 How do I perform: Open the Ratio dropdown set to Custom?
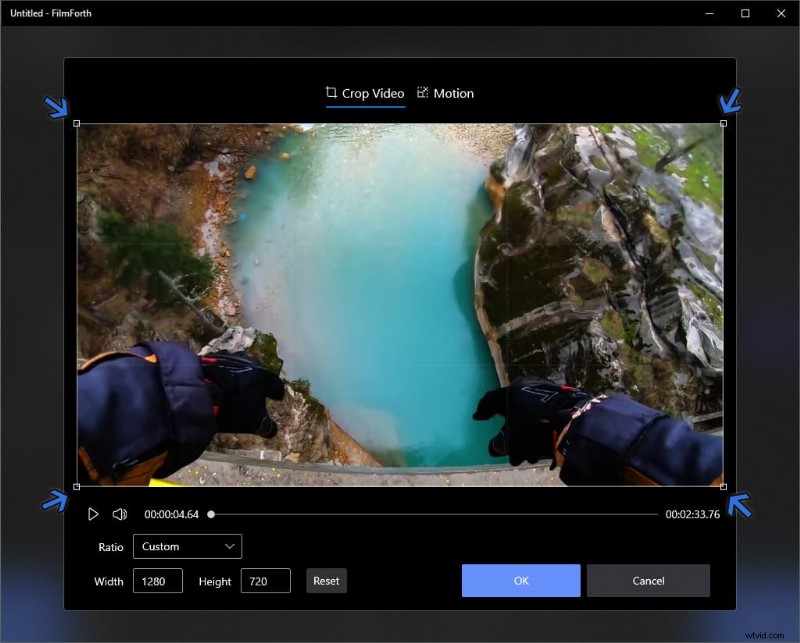point(188,547)
